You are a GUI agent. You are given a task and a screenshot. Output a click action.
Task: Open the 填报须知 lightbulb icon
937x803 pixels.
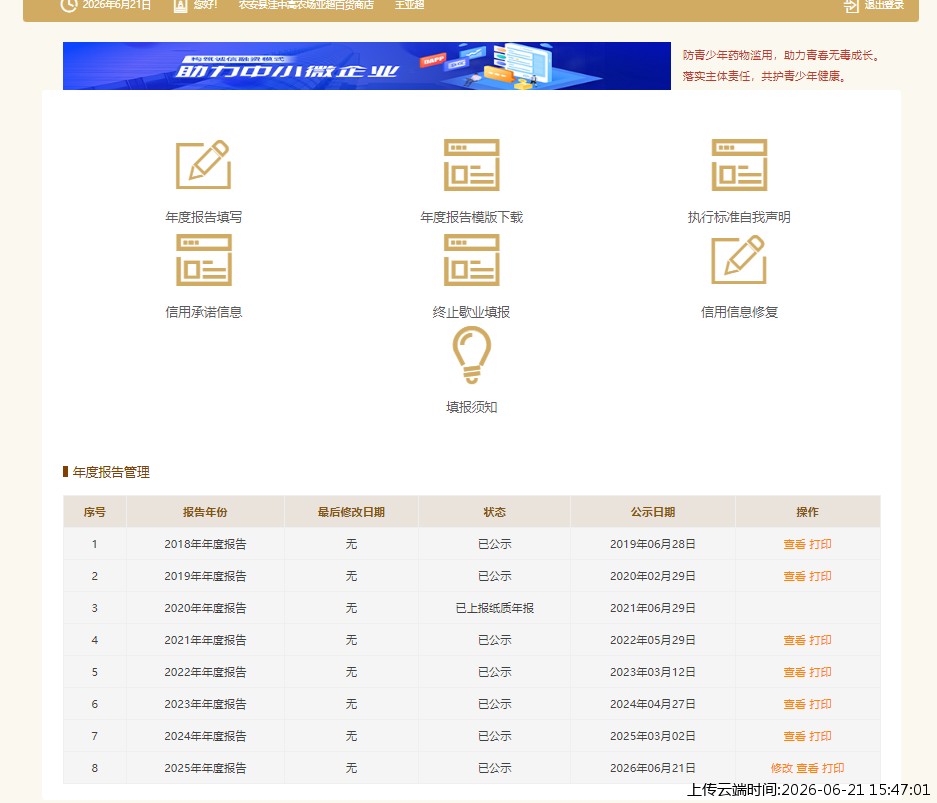[x=471, y=355]
